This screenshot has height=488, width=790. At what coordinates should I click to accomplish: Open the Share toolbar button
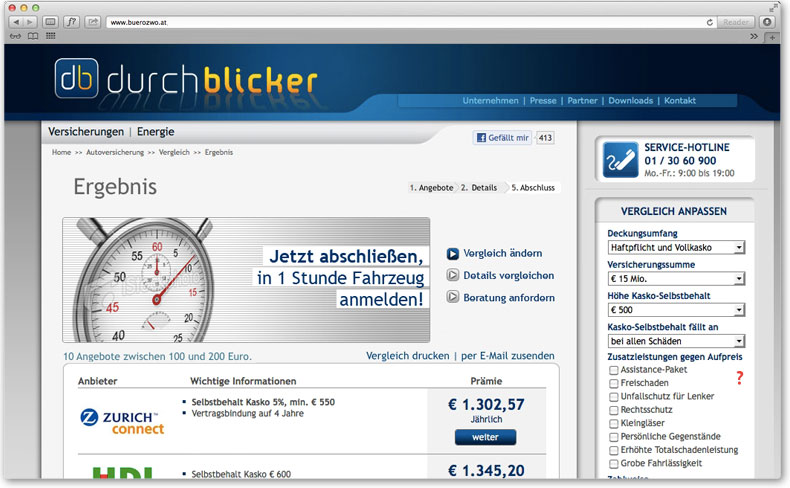(x=93, y=22)
